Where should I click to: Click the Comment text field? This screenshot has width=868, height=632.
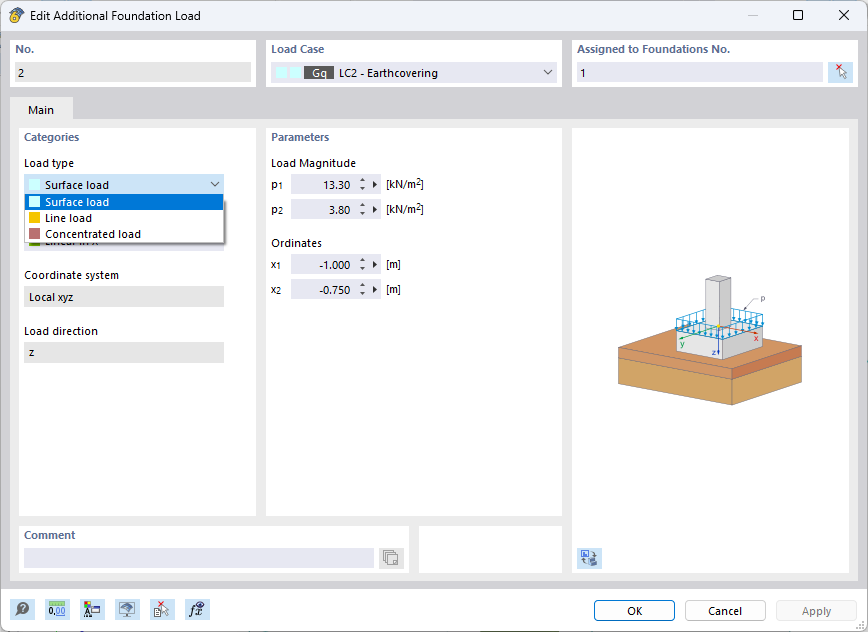tap(199, 558)
